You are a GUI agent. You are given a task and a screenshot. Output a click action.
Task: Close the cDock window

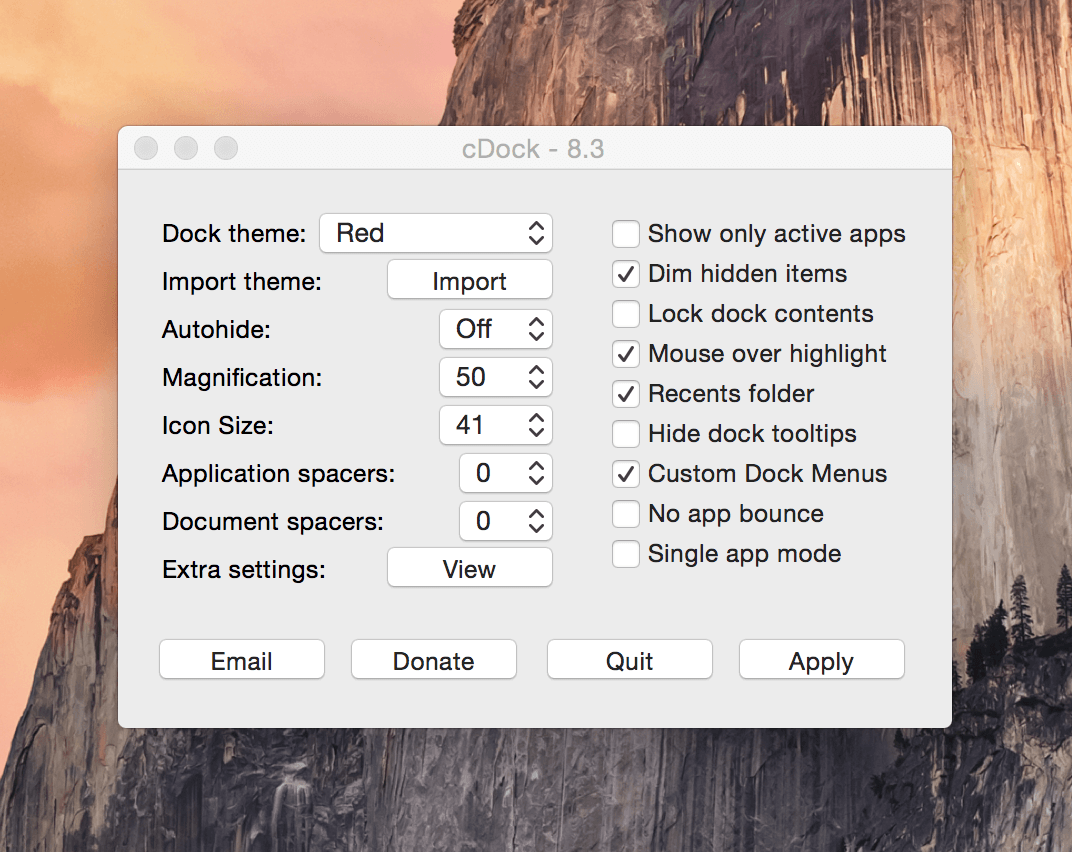146,148
